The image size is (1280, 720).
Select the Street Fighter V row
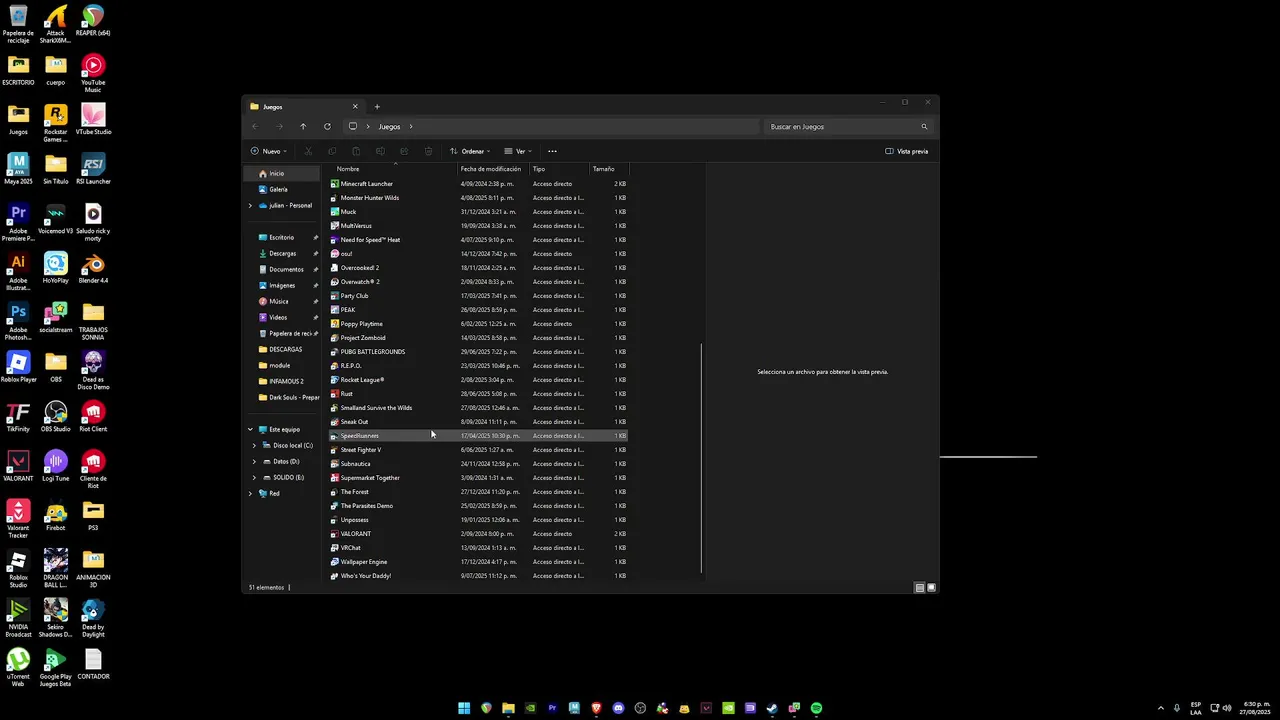478,450
